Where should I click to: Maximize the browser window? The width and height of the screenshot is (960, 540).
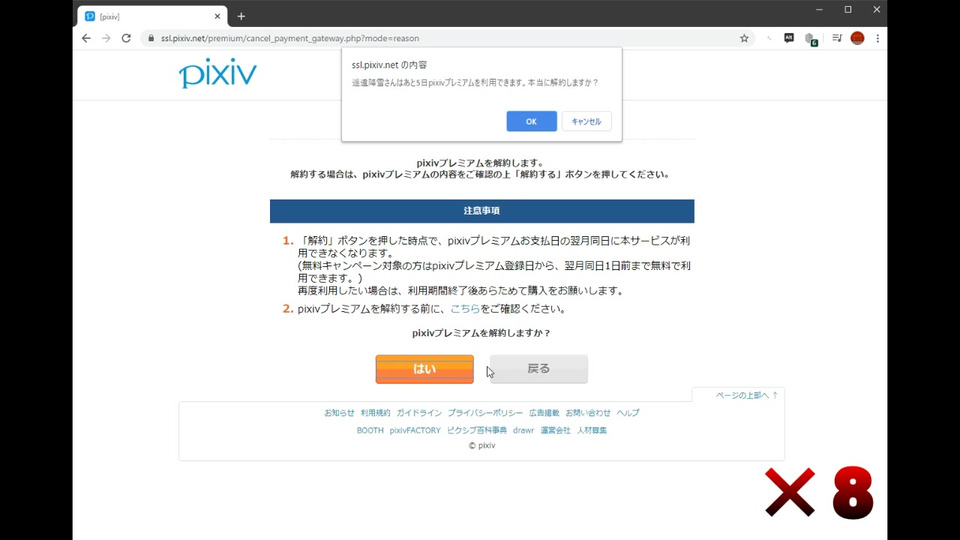[848, 9]
